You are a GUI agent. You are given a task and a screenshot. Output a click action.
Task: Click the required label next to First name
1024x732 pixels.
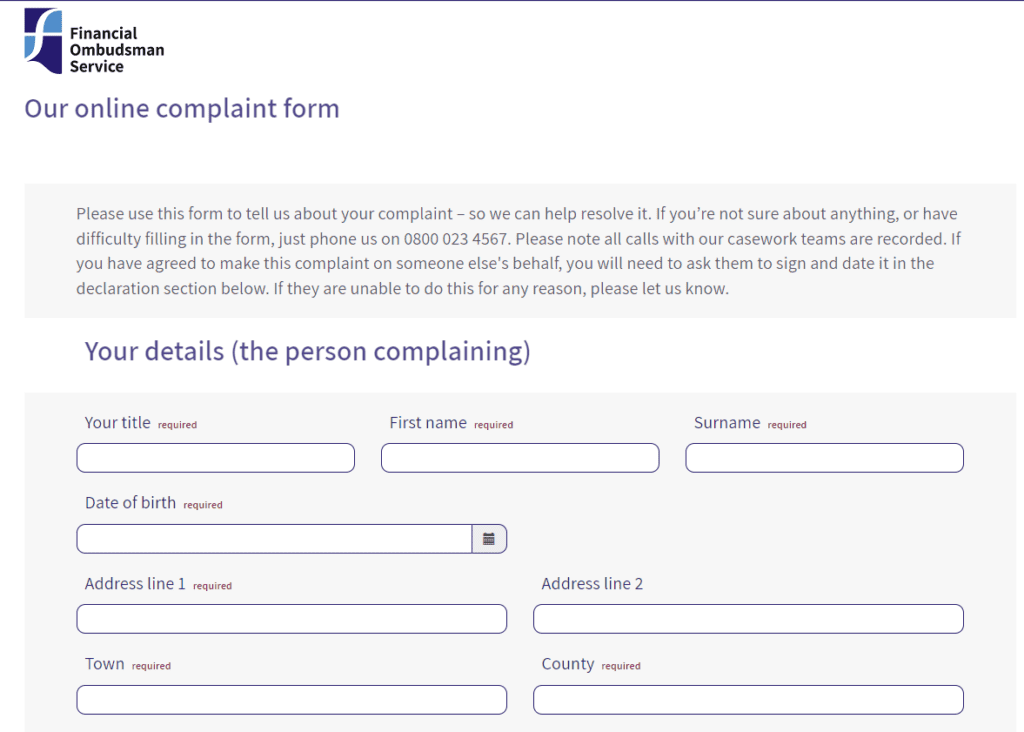coord(494,424)
